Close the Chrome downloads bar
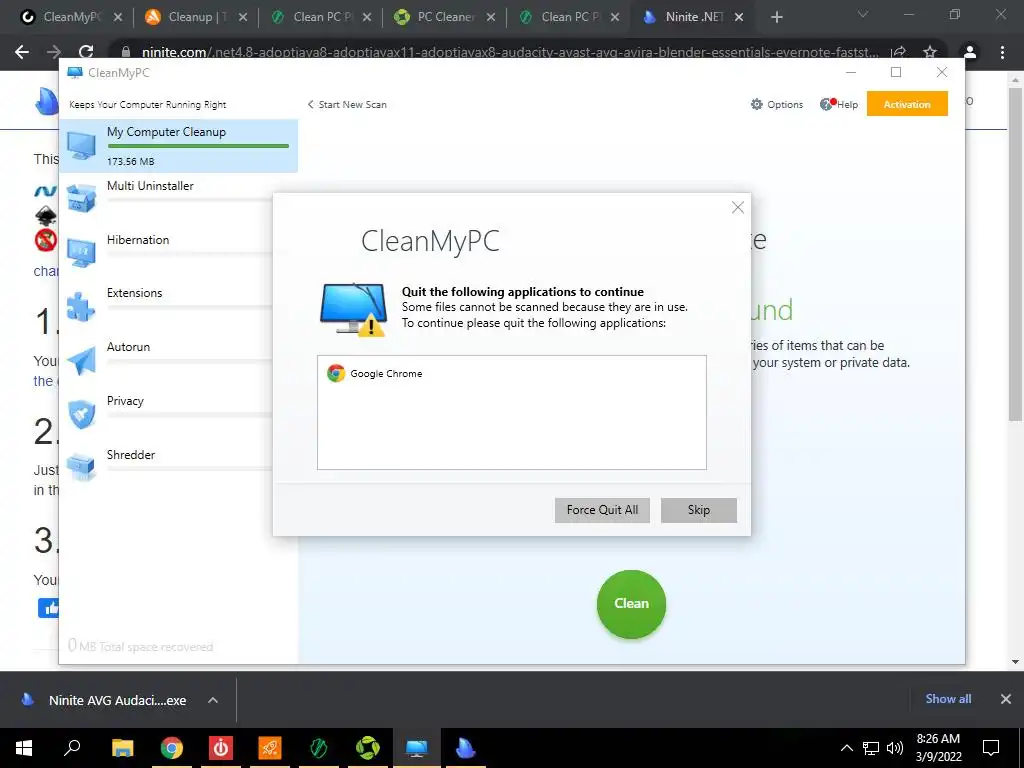 click(1006, 699)
